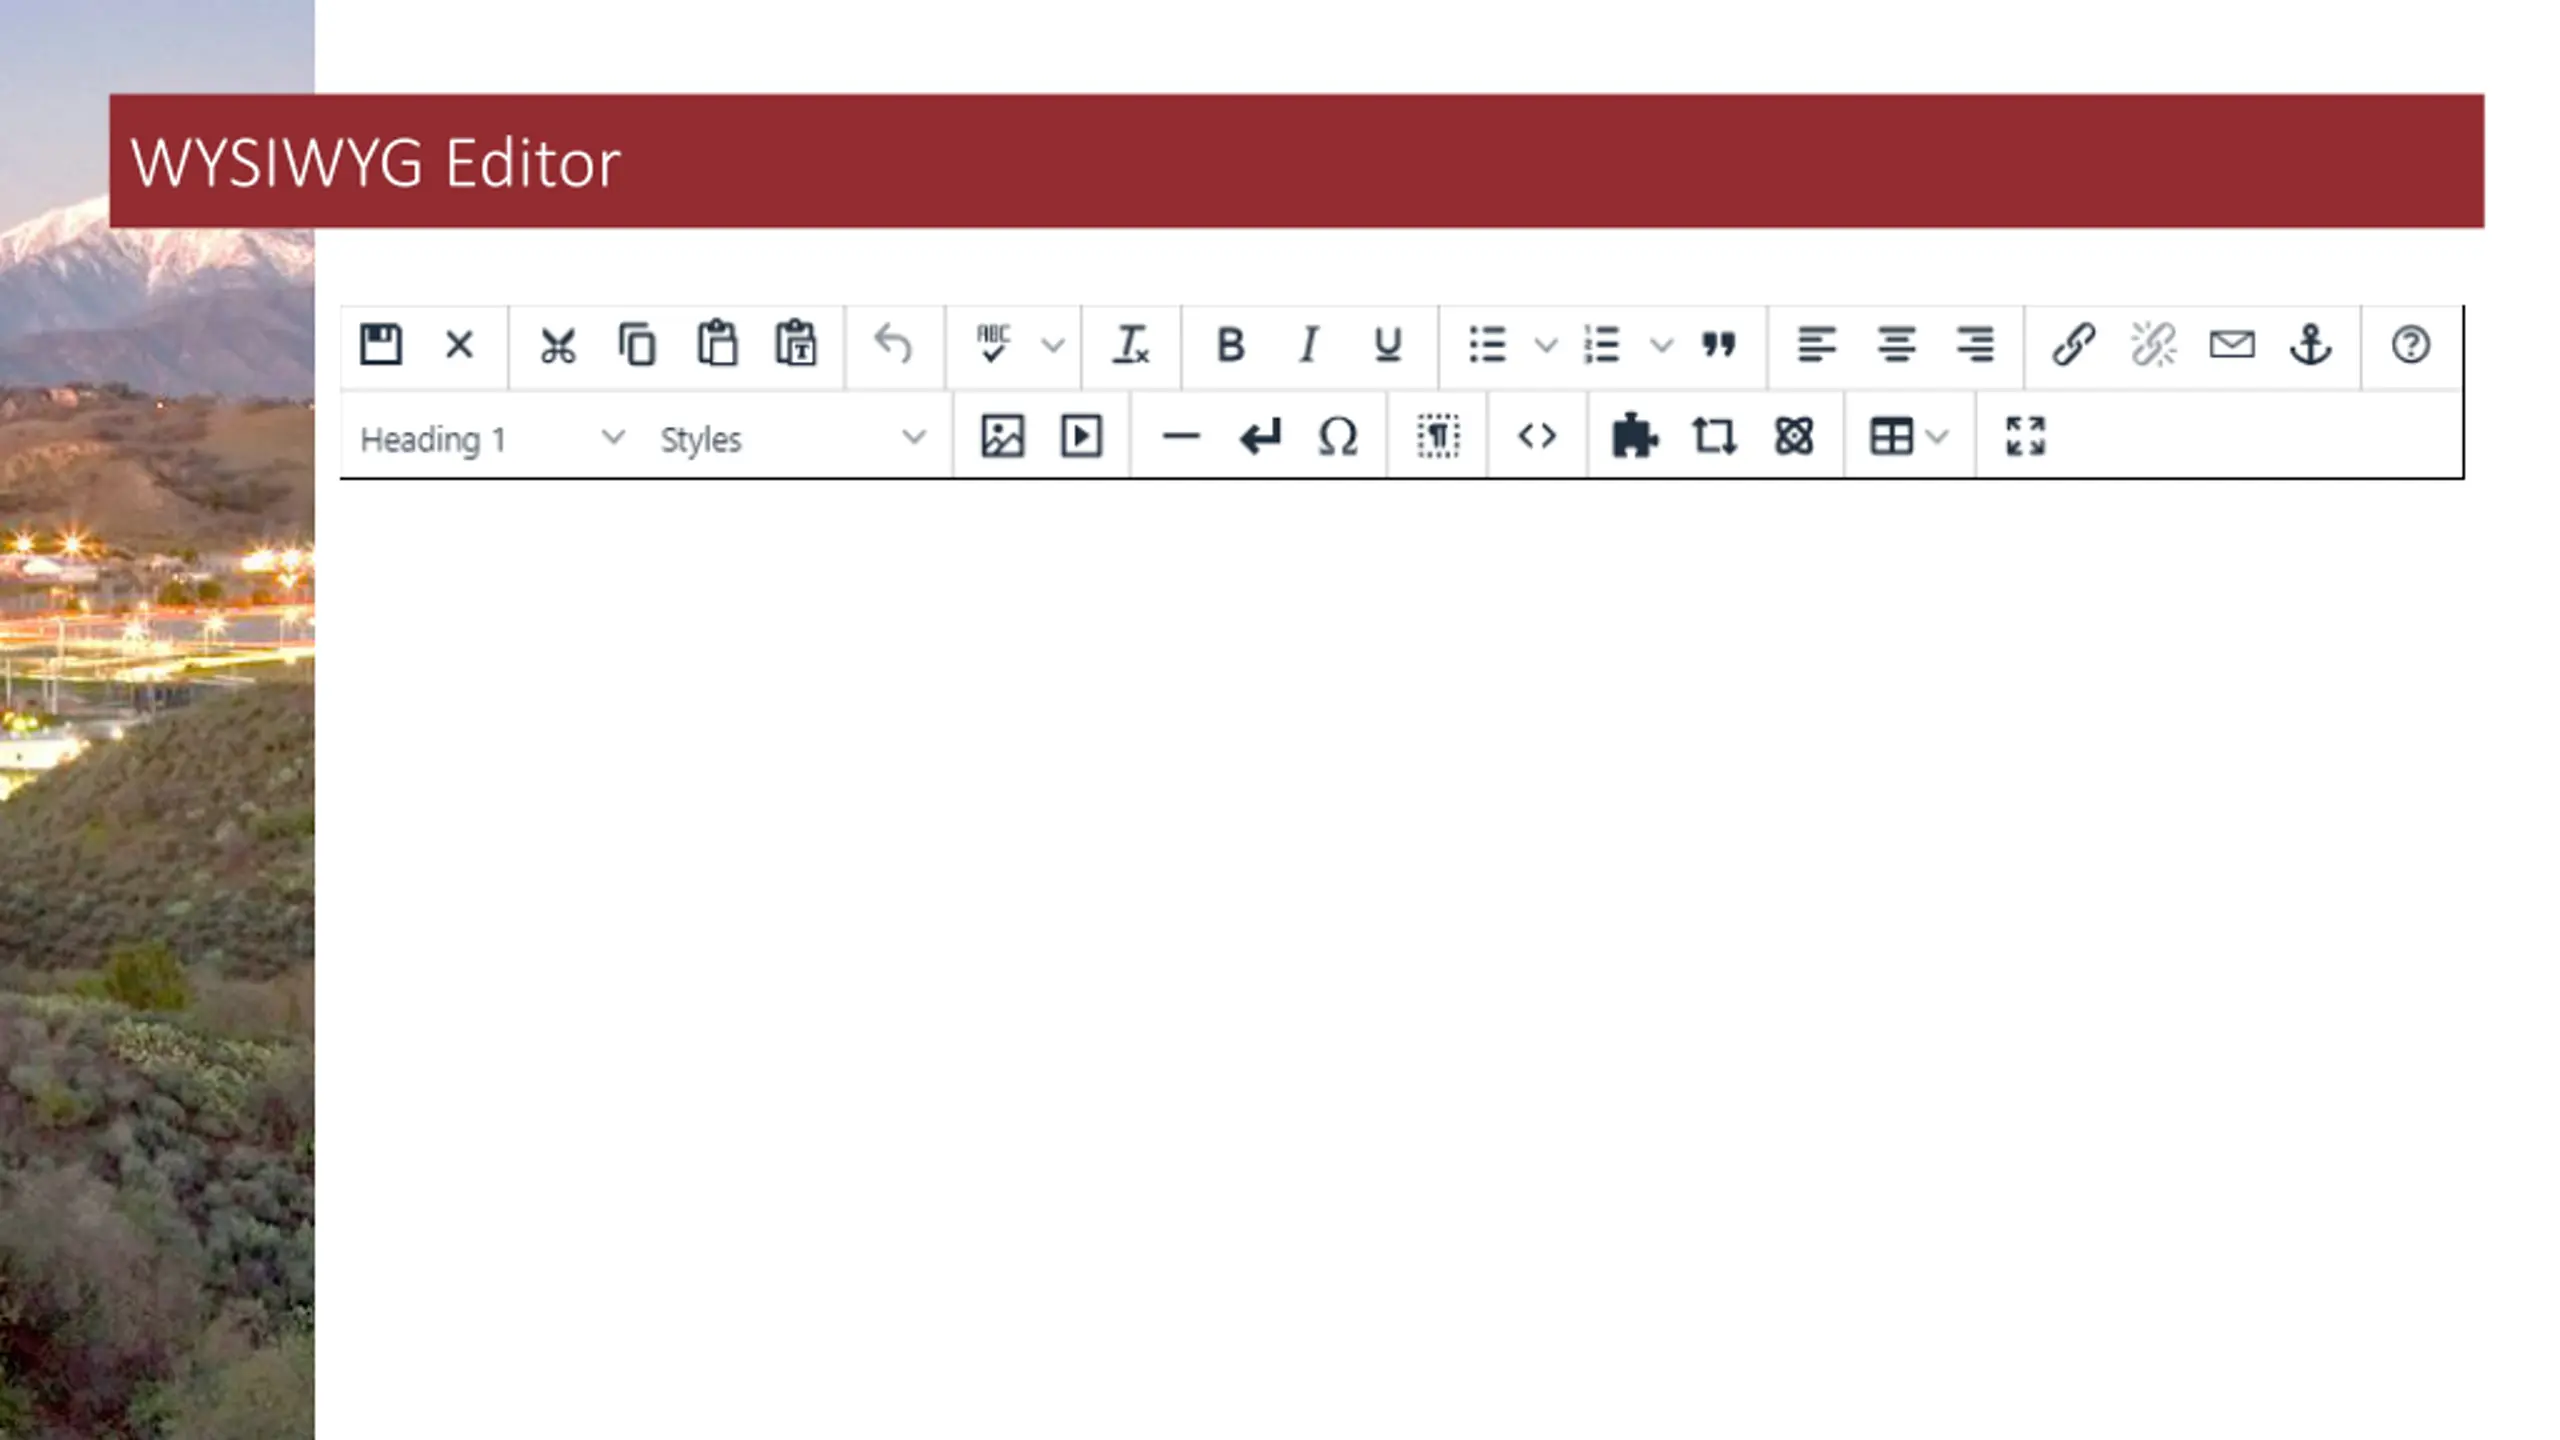2560x1440 pixels.
Task: Click the Save floppy disk icon
Action: point(380,345)
